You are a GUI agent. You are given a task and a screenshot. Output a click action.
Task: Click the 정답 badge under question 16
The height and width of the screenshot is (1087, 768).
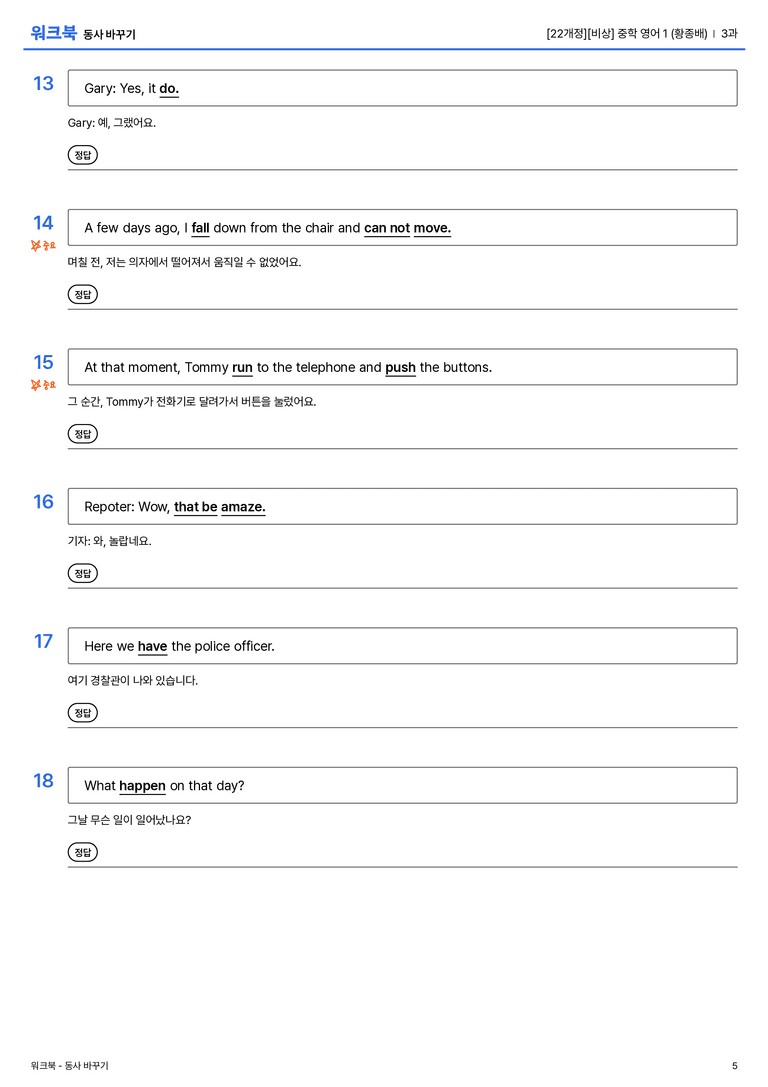click(82, 573)
